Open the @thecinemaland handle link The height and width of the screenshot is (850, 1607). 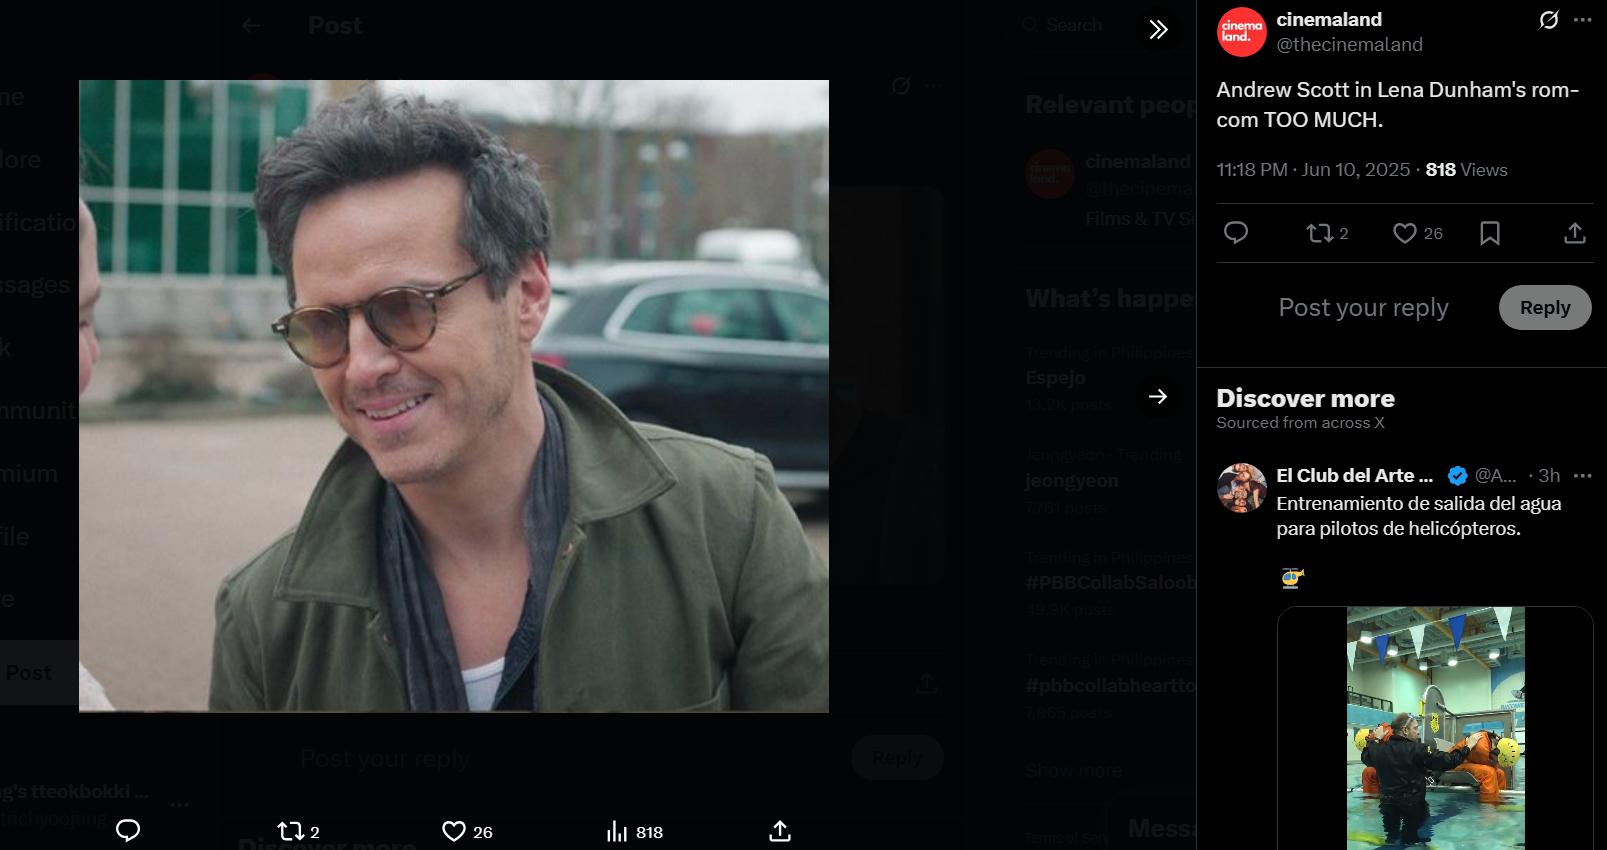tap(1349, 45)
